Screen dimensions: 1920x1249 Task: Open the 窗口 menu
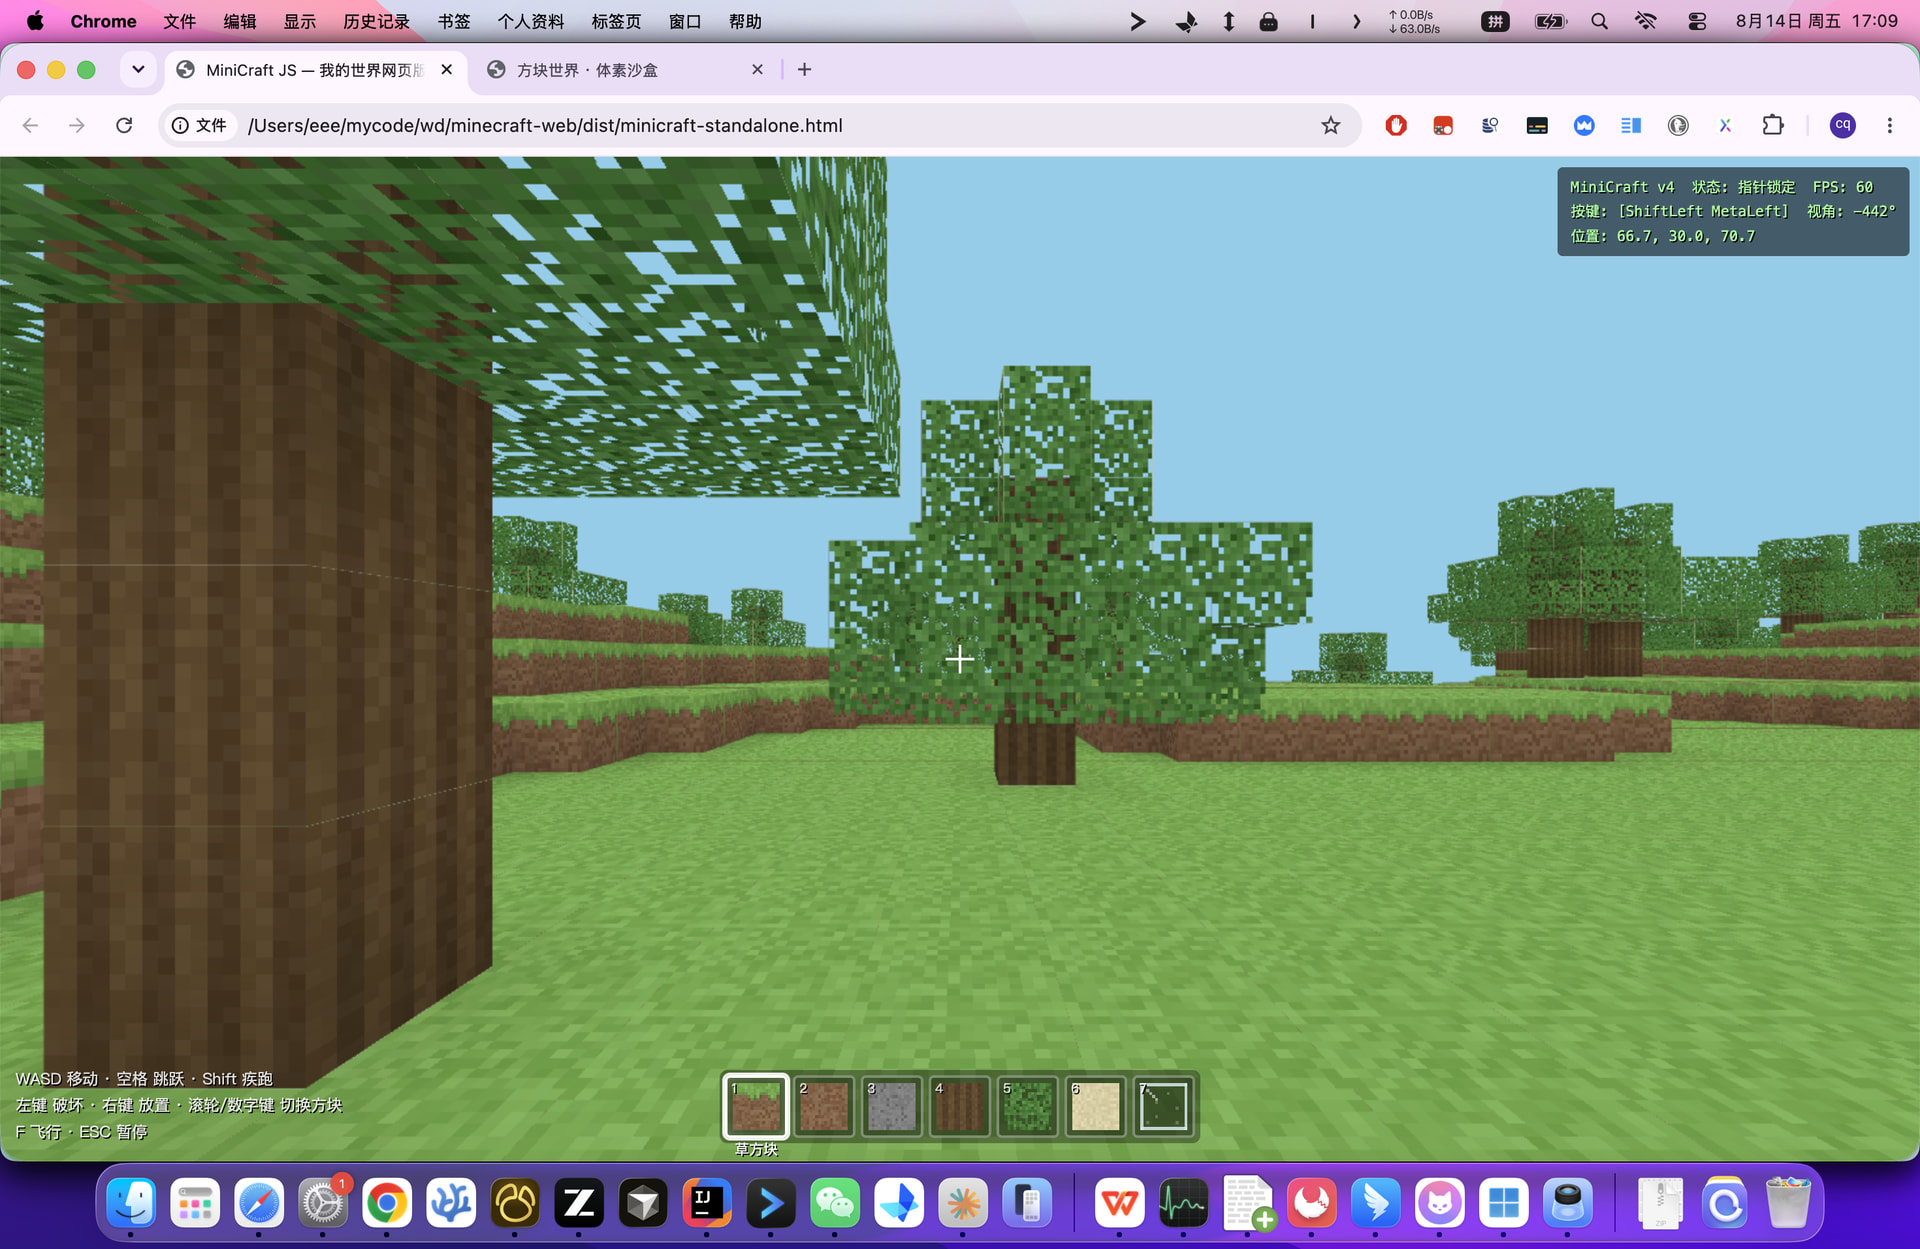pos(685,21)
